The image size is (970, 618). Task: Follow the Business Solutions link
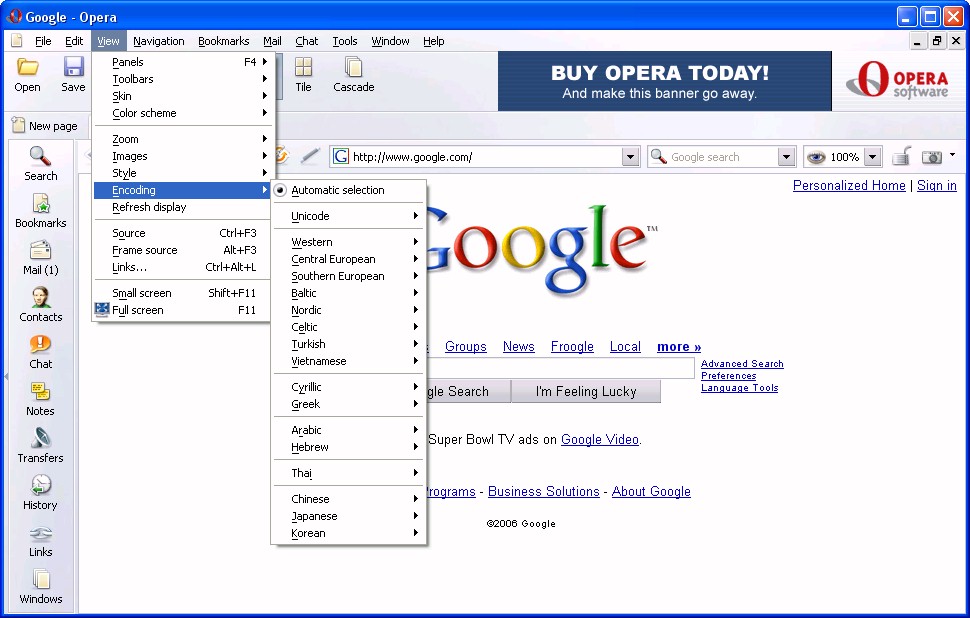(x=543, y=491)
